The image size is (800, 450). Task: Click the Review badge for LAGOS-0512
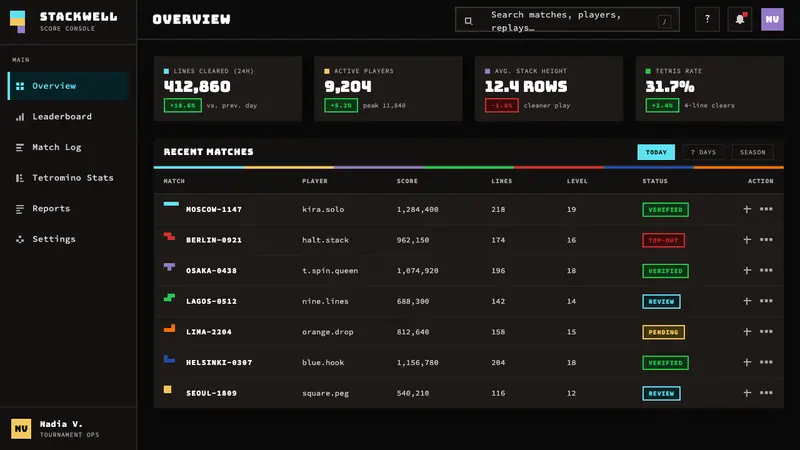[661, 302]
